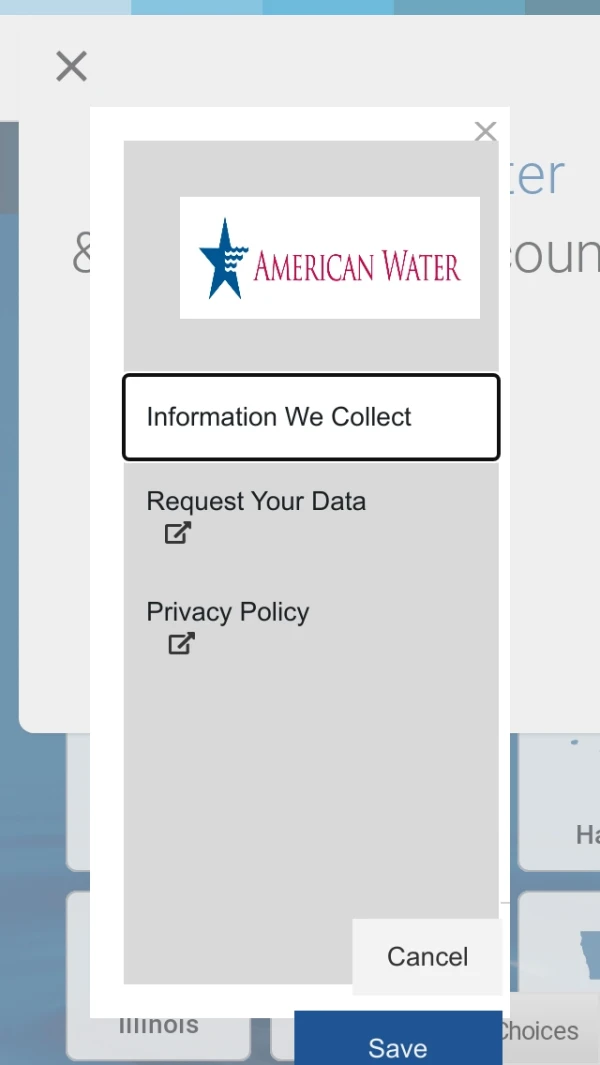This screenshot has width=600, height=1065.
Task: Click the external-link arrow under Request Your Data
Action: click(x=176, y=533)
